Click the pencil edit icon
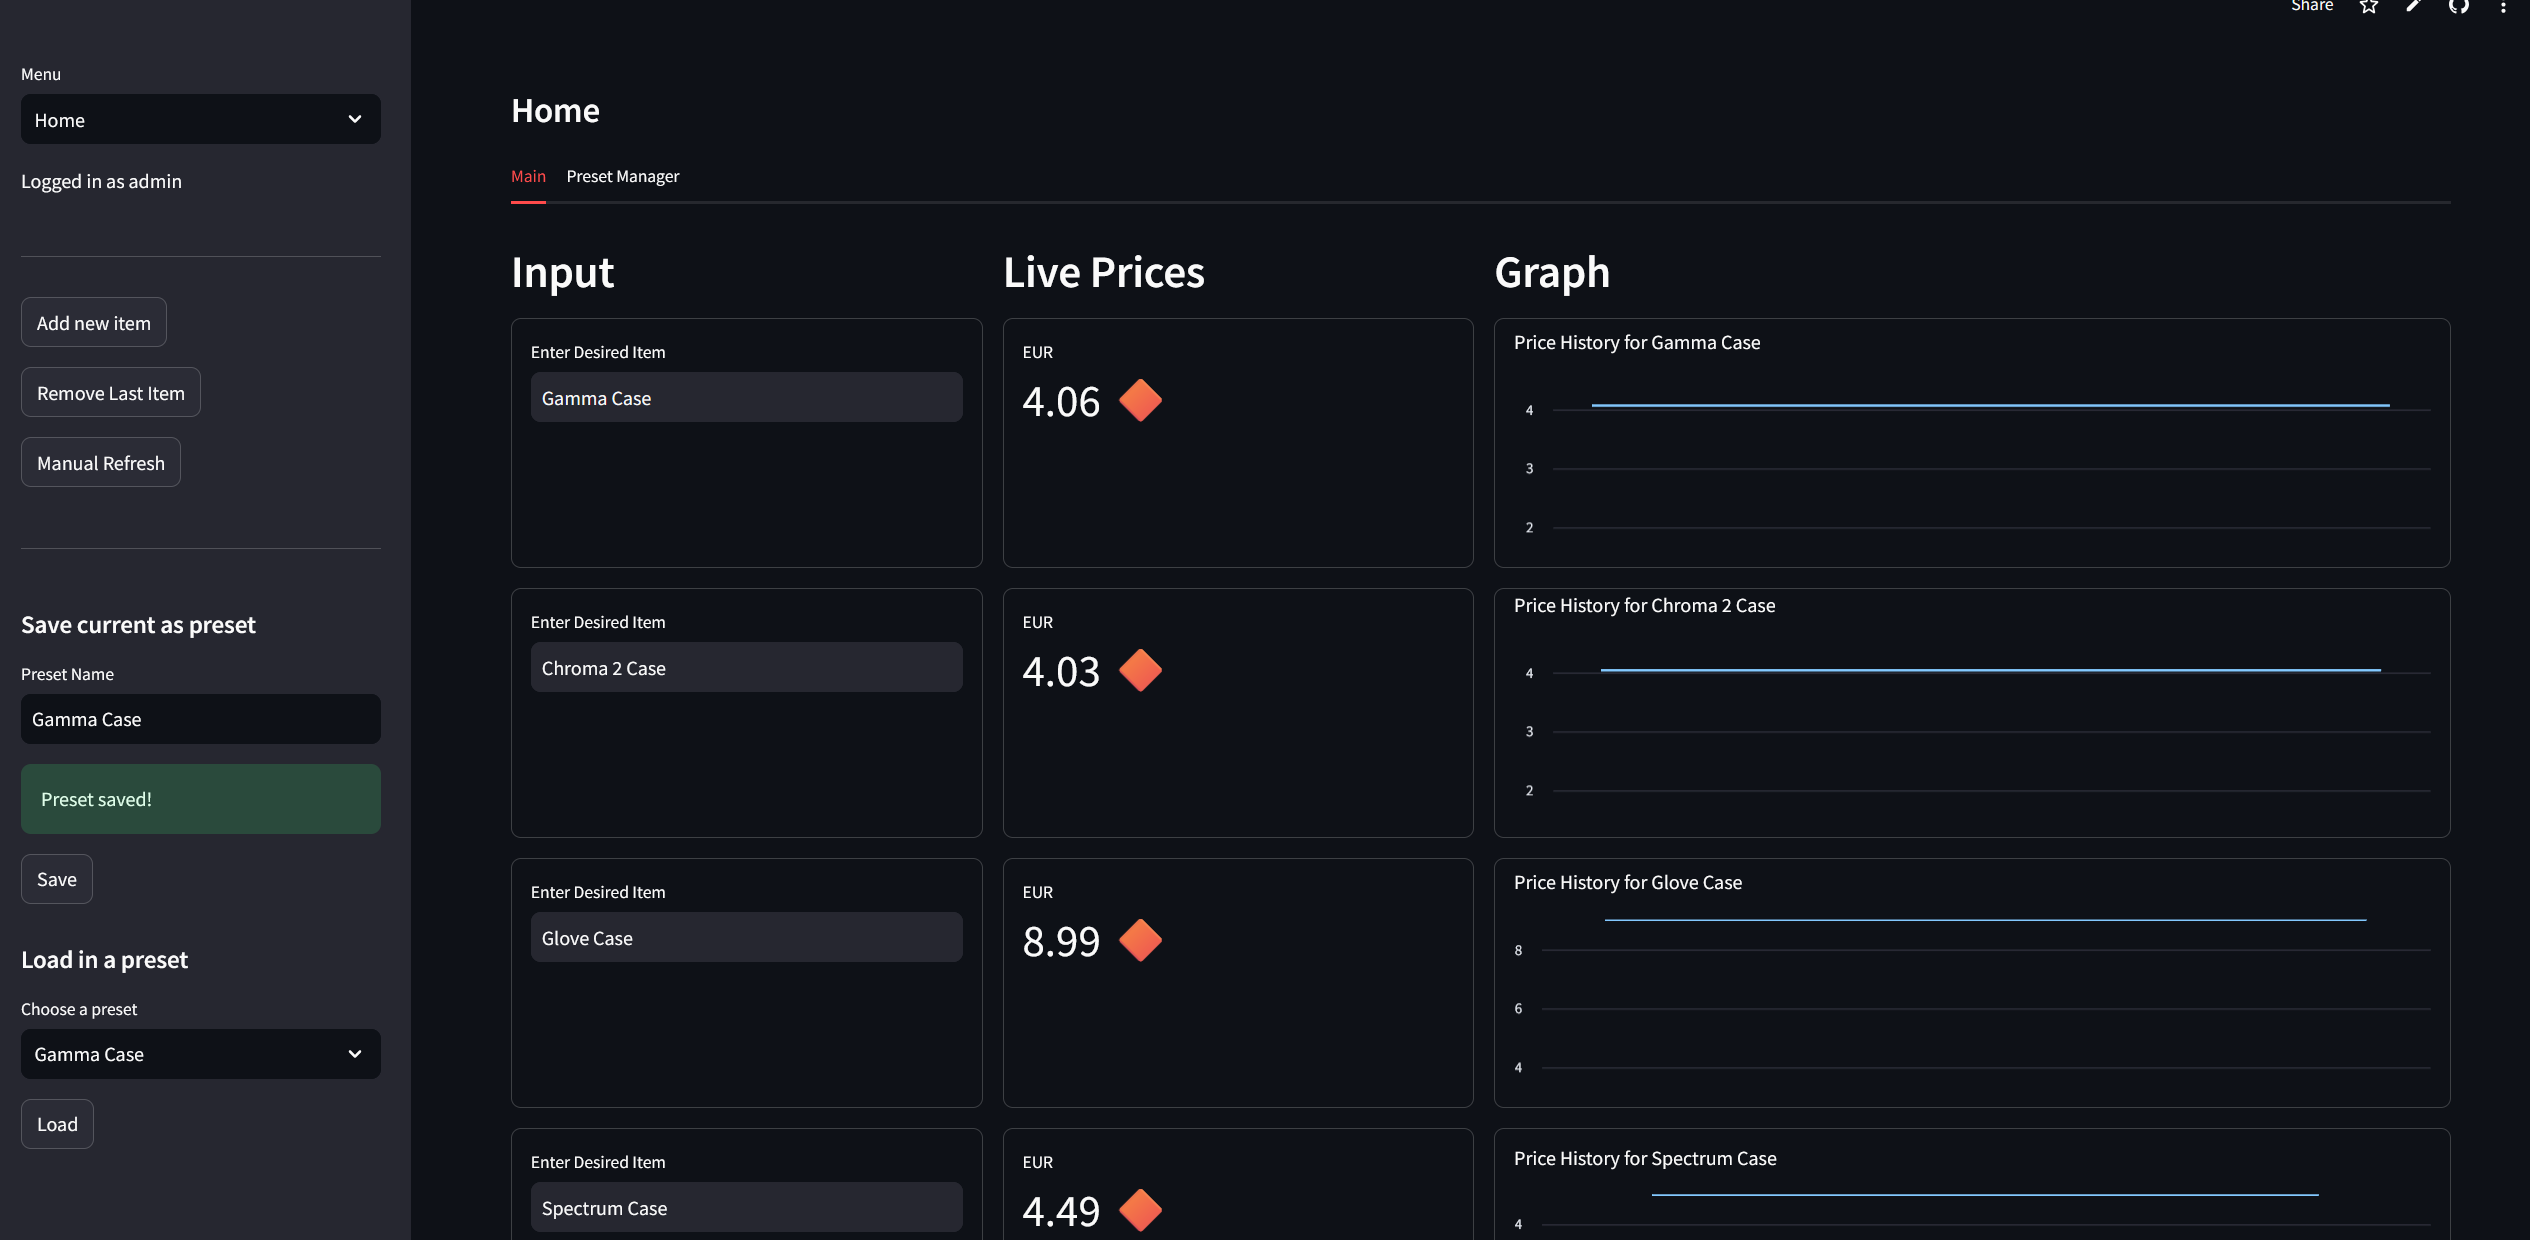The width and height of the screenshot is (2530, 1240). tap(2413, 6)
